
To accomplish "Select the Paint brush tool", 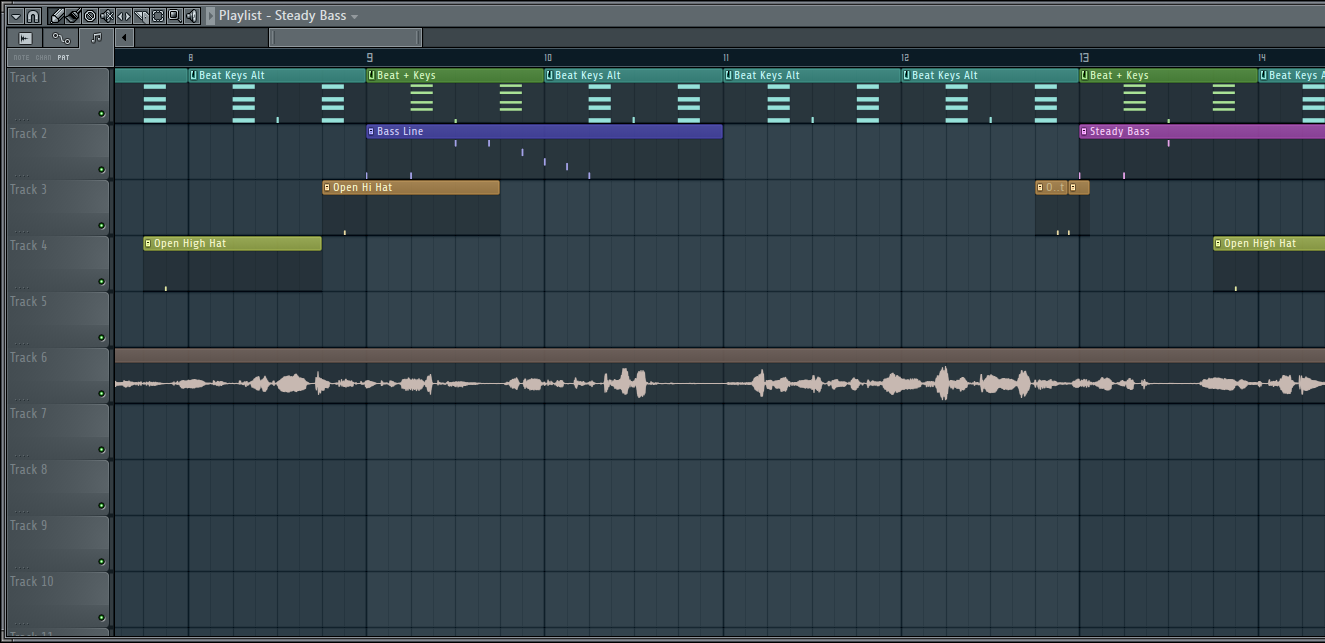I will [74, 16].
